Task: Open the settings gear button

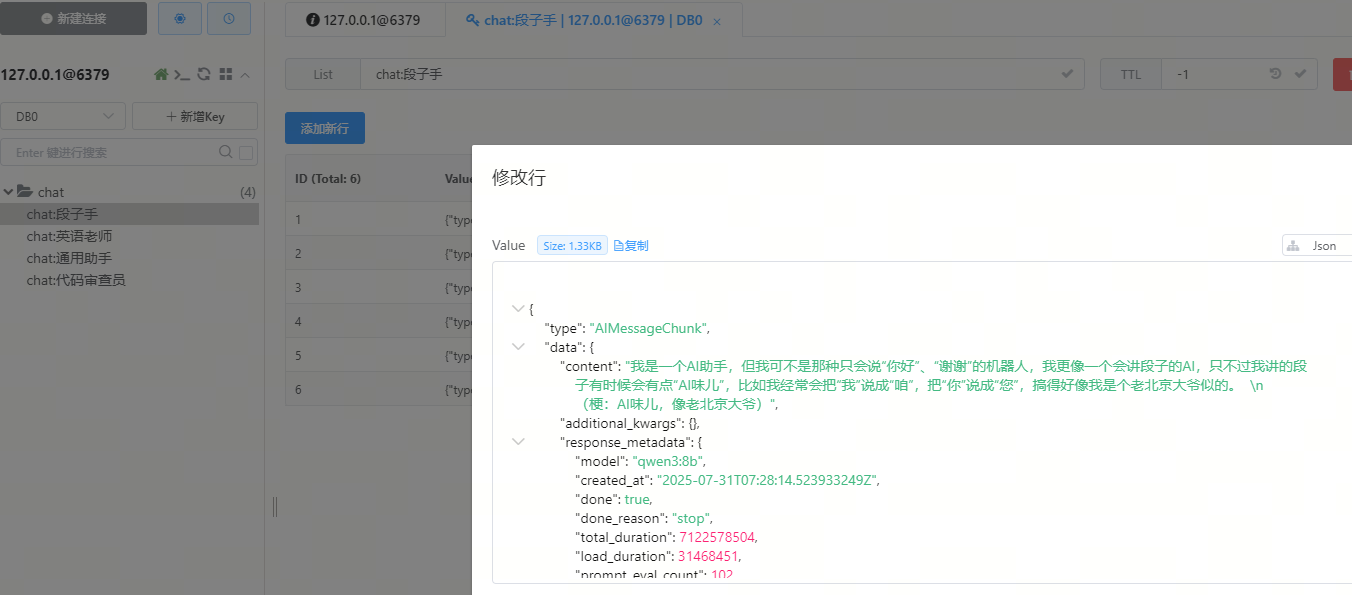Action: pyautogui.click(x=180, y=18)
